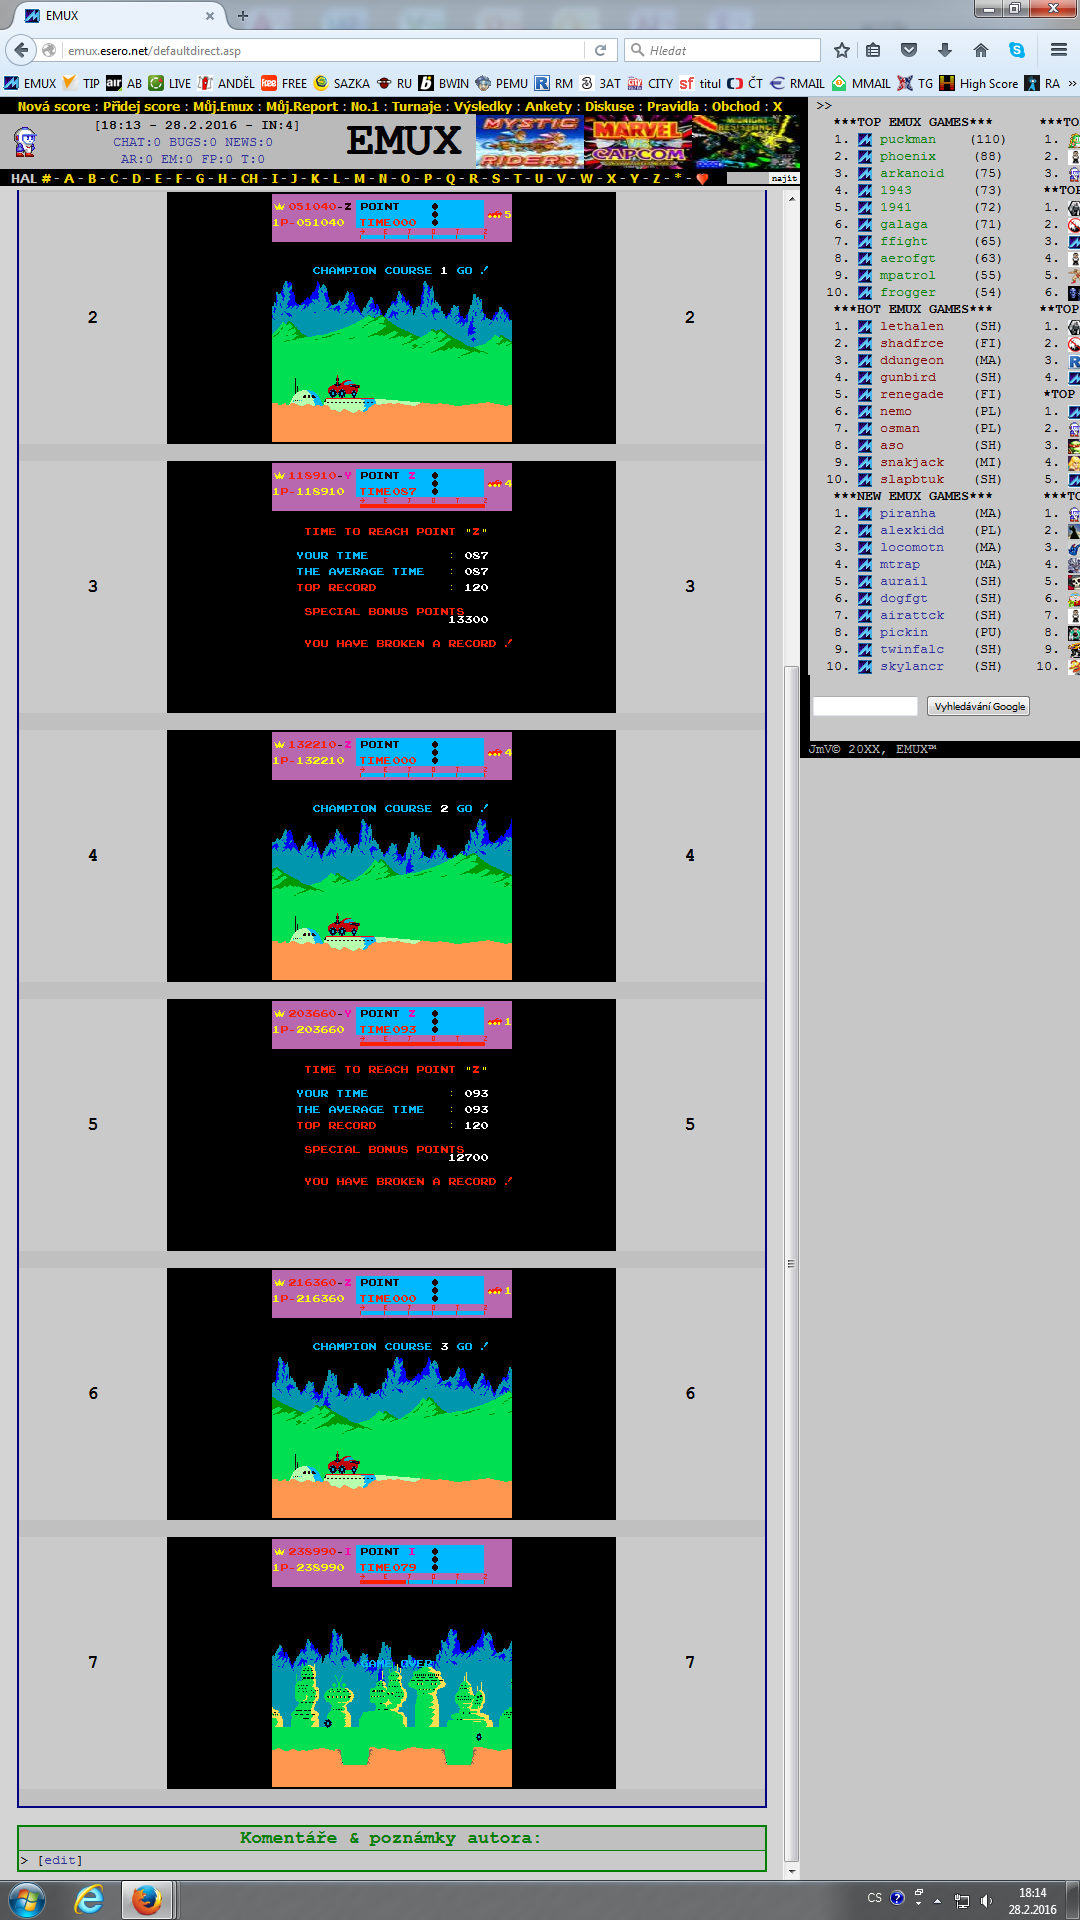Reload the page with the refresh icon
Image resolution: width=1080 pixels, height=1920 pixels.
coord(600,50)
